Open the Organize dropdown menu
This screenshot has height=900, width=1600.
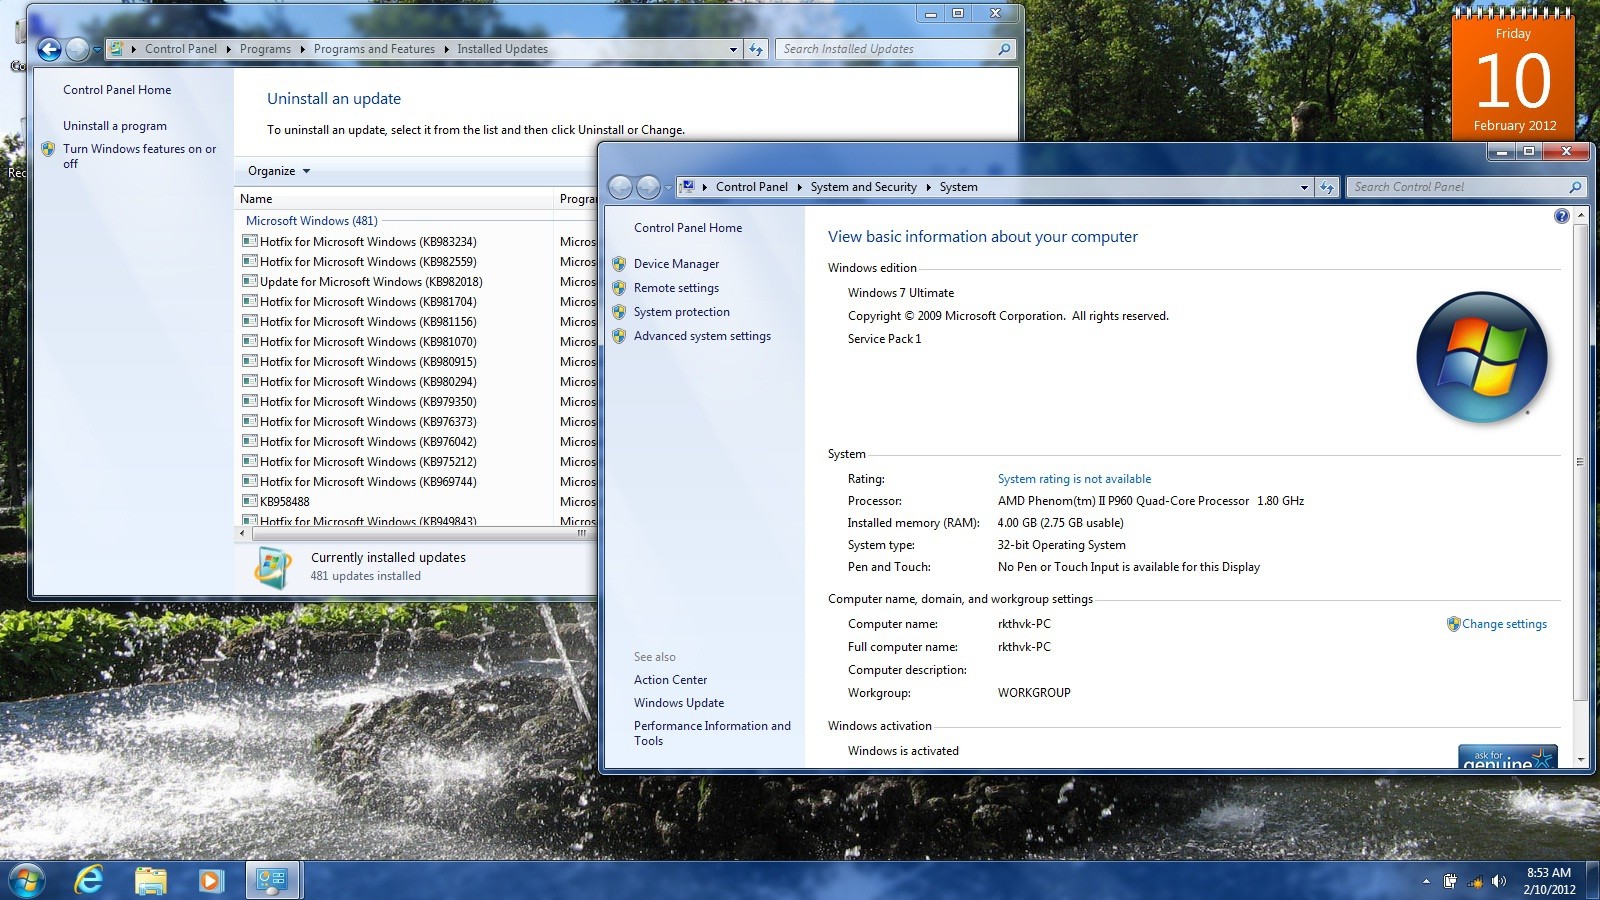click(279, 171)
